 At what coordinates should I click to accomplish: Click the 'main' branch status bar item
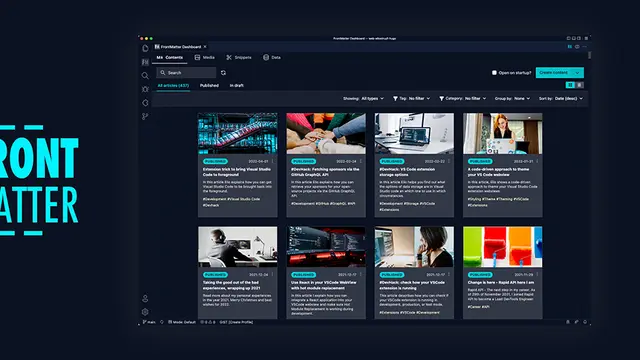tap(149, 322)
